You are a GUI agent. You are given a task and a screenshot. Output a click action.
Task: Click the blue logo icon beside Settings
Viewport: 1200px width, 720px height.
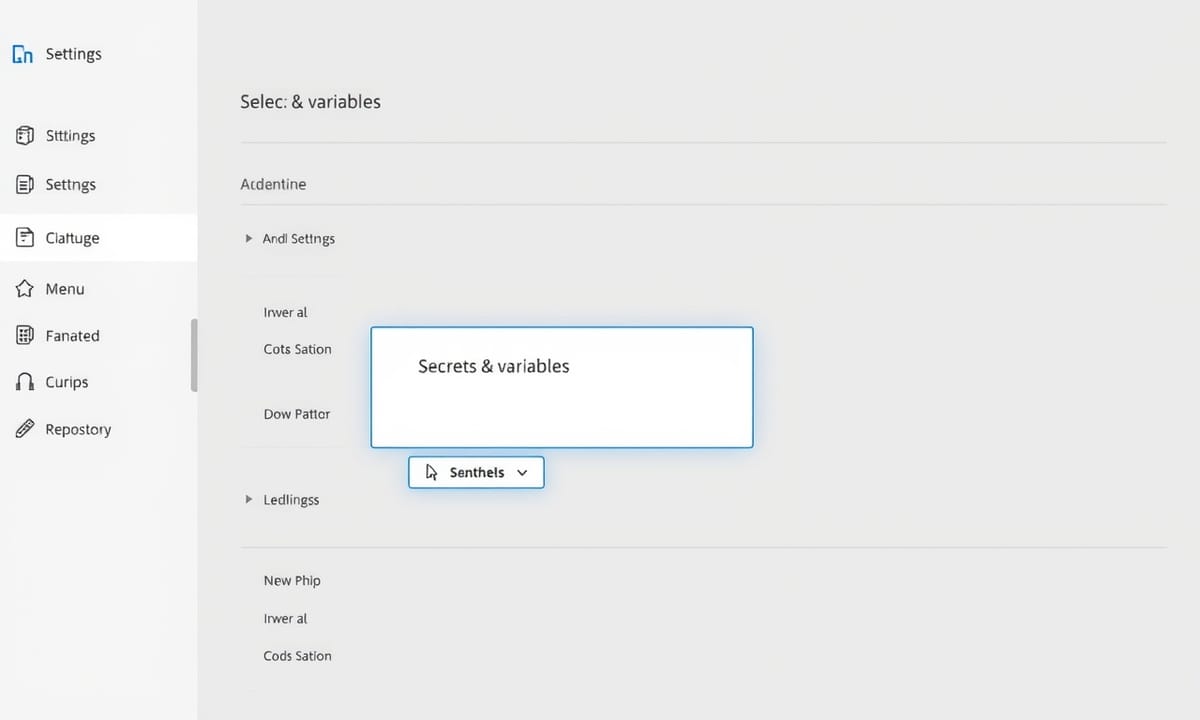point(22,55)
